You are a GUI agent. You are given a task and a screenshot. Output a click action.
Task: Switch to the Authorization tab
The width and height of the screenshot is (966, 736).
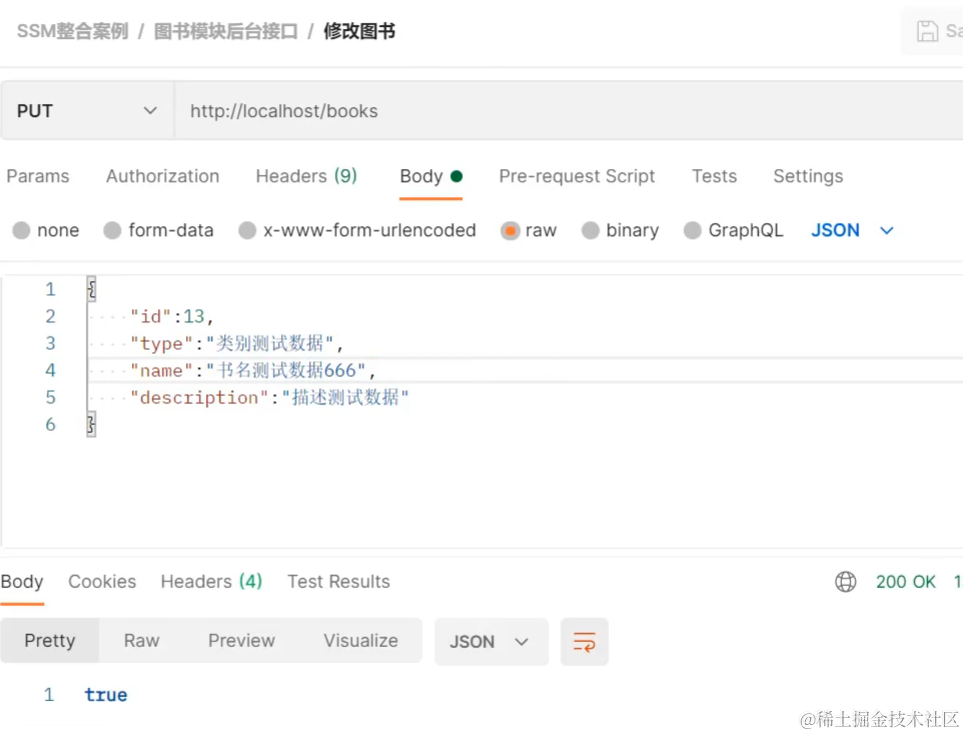tap(163, 176)
